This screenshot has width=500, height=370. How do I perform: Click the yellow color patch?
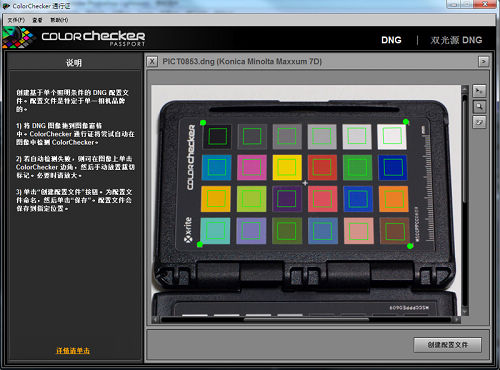(287, 167)
